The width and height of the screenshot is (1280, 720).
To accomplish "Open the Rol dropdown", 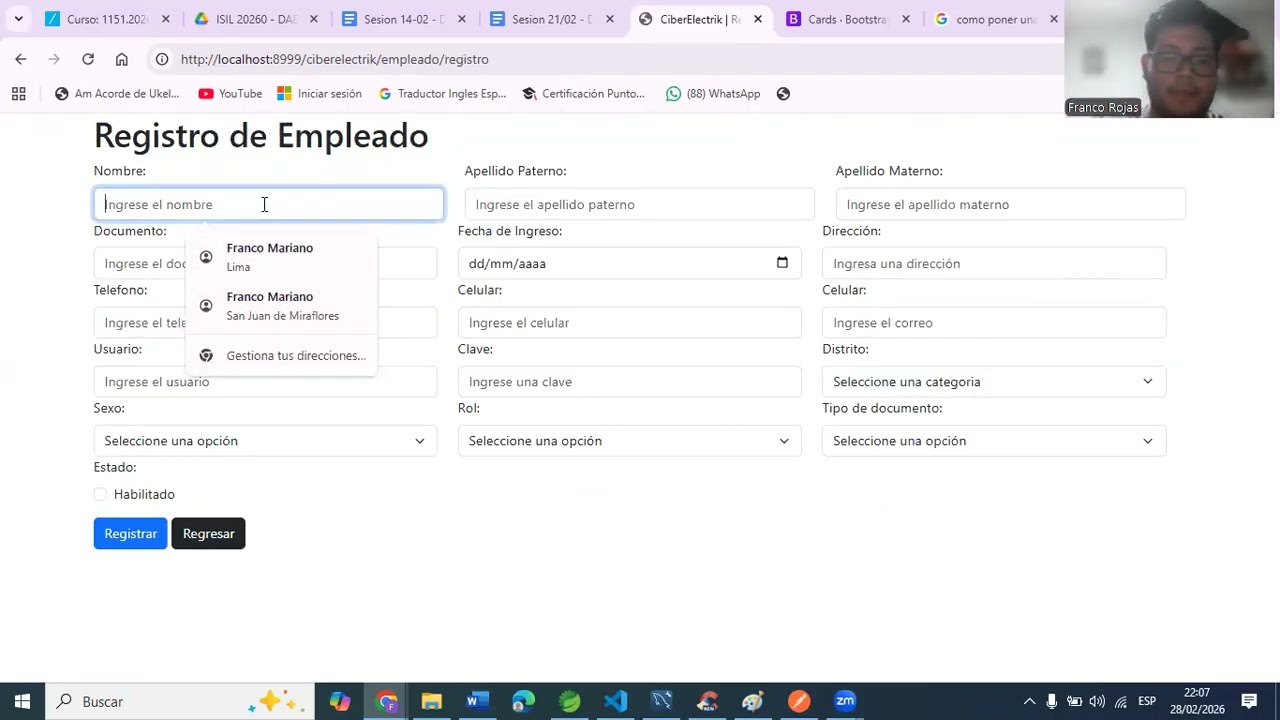I will [629, 440].
